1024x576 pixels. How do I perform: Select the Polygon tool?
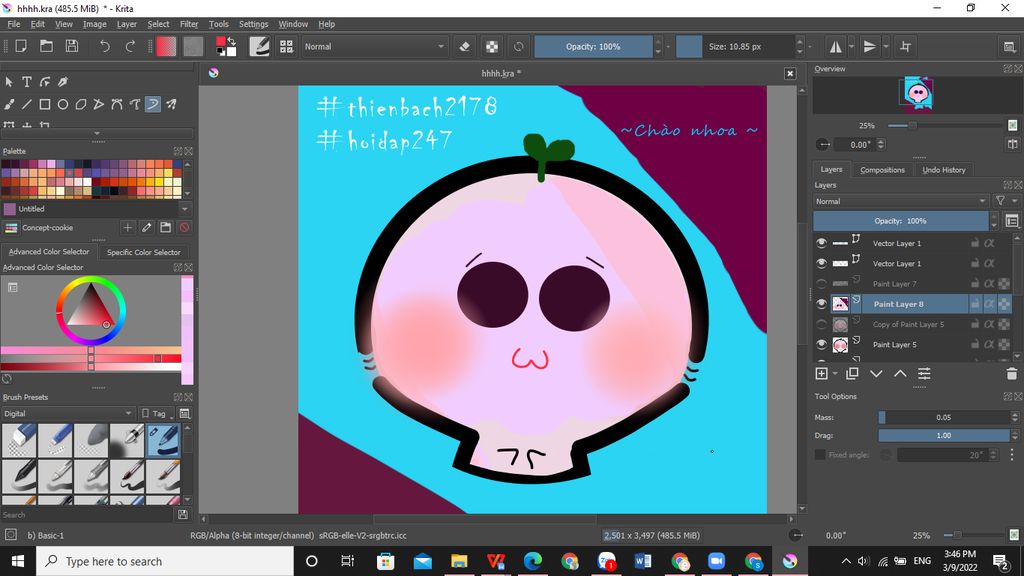81,104
